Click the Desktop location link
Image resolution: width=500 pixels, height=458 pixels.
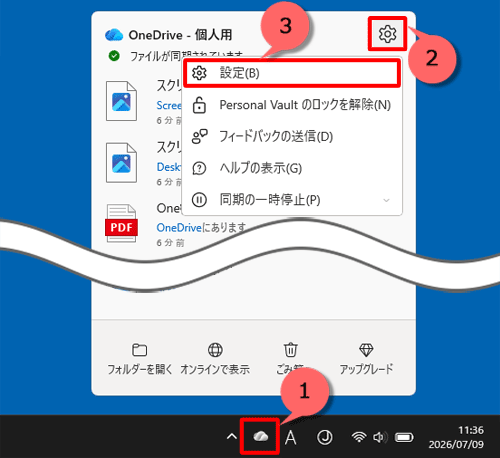(x=169, y=167)
